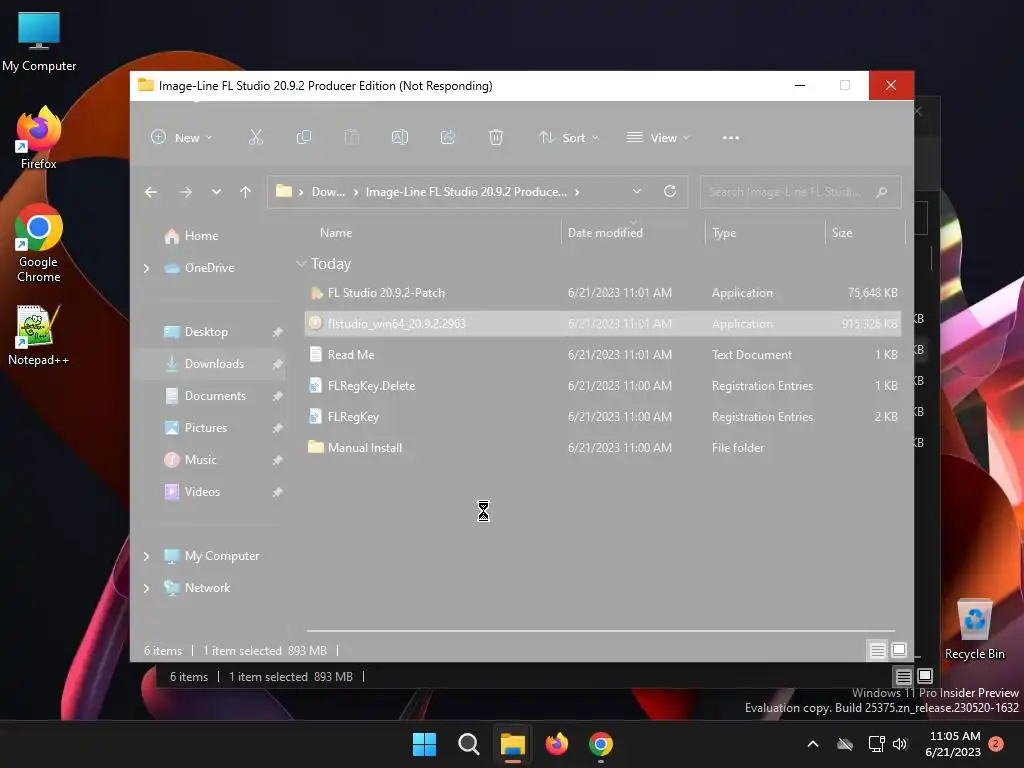1024x768 pixels.
Task: Open Notepad++ desktop shortcut
Action: (x=38, y=335)
